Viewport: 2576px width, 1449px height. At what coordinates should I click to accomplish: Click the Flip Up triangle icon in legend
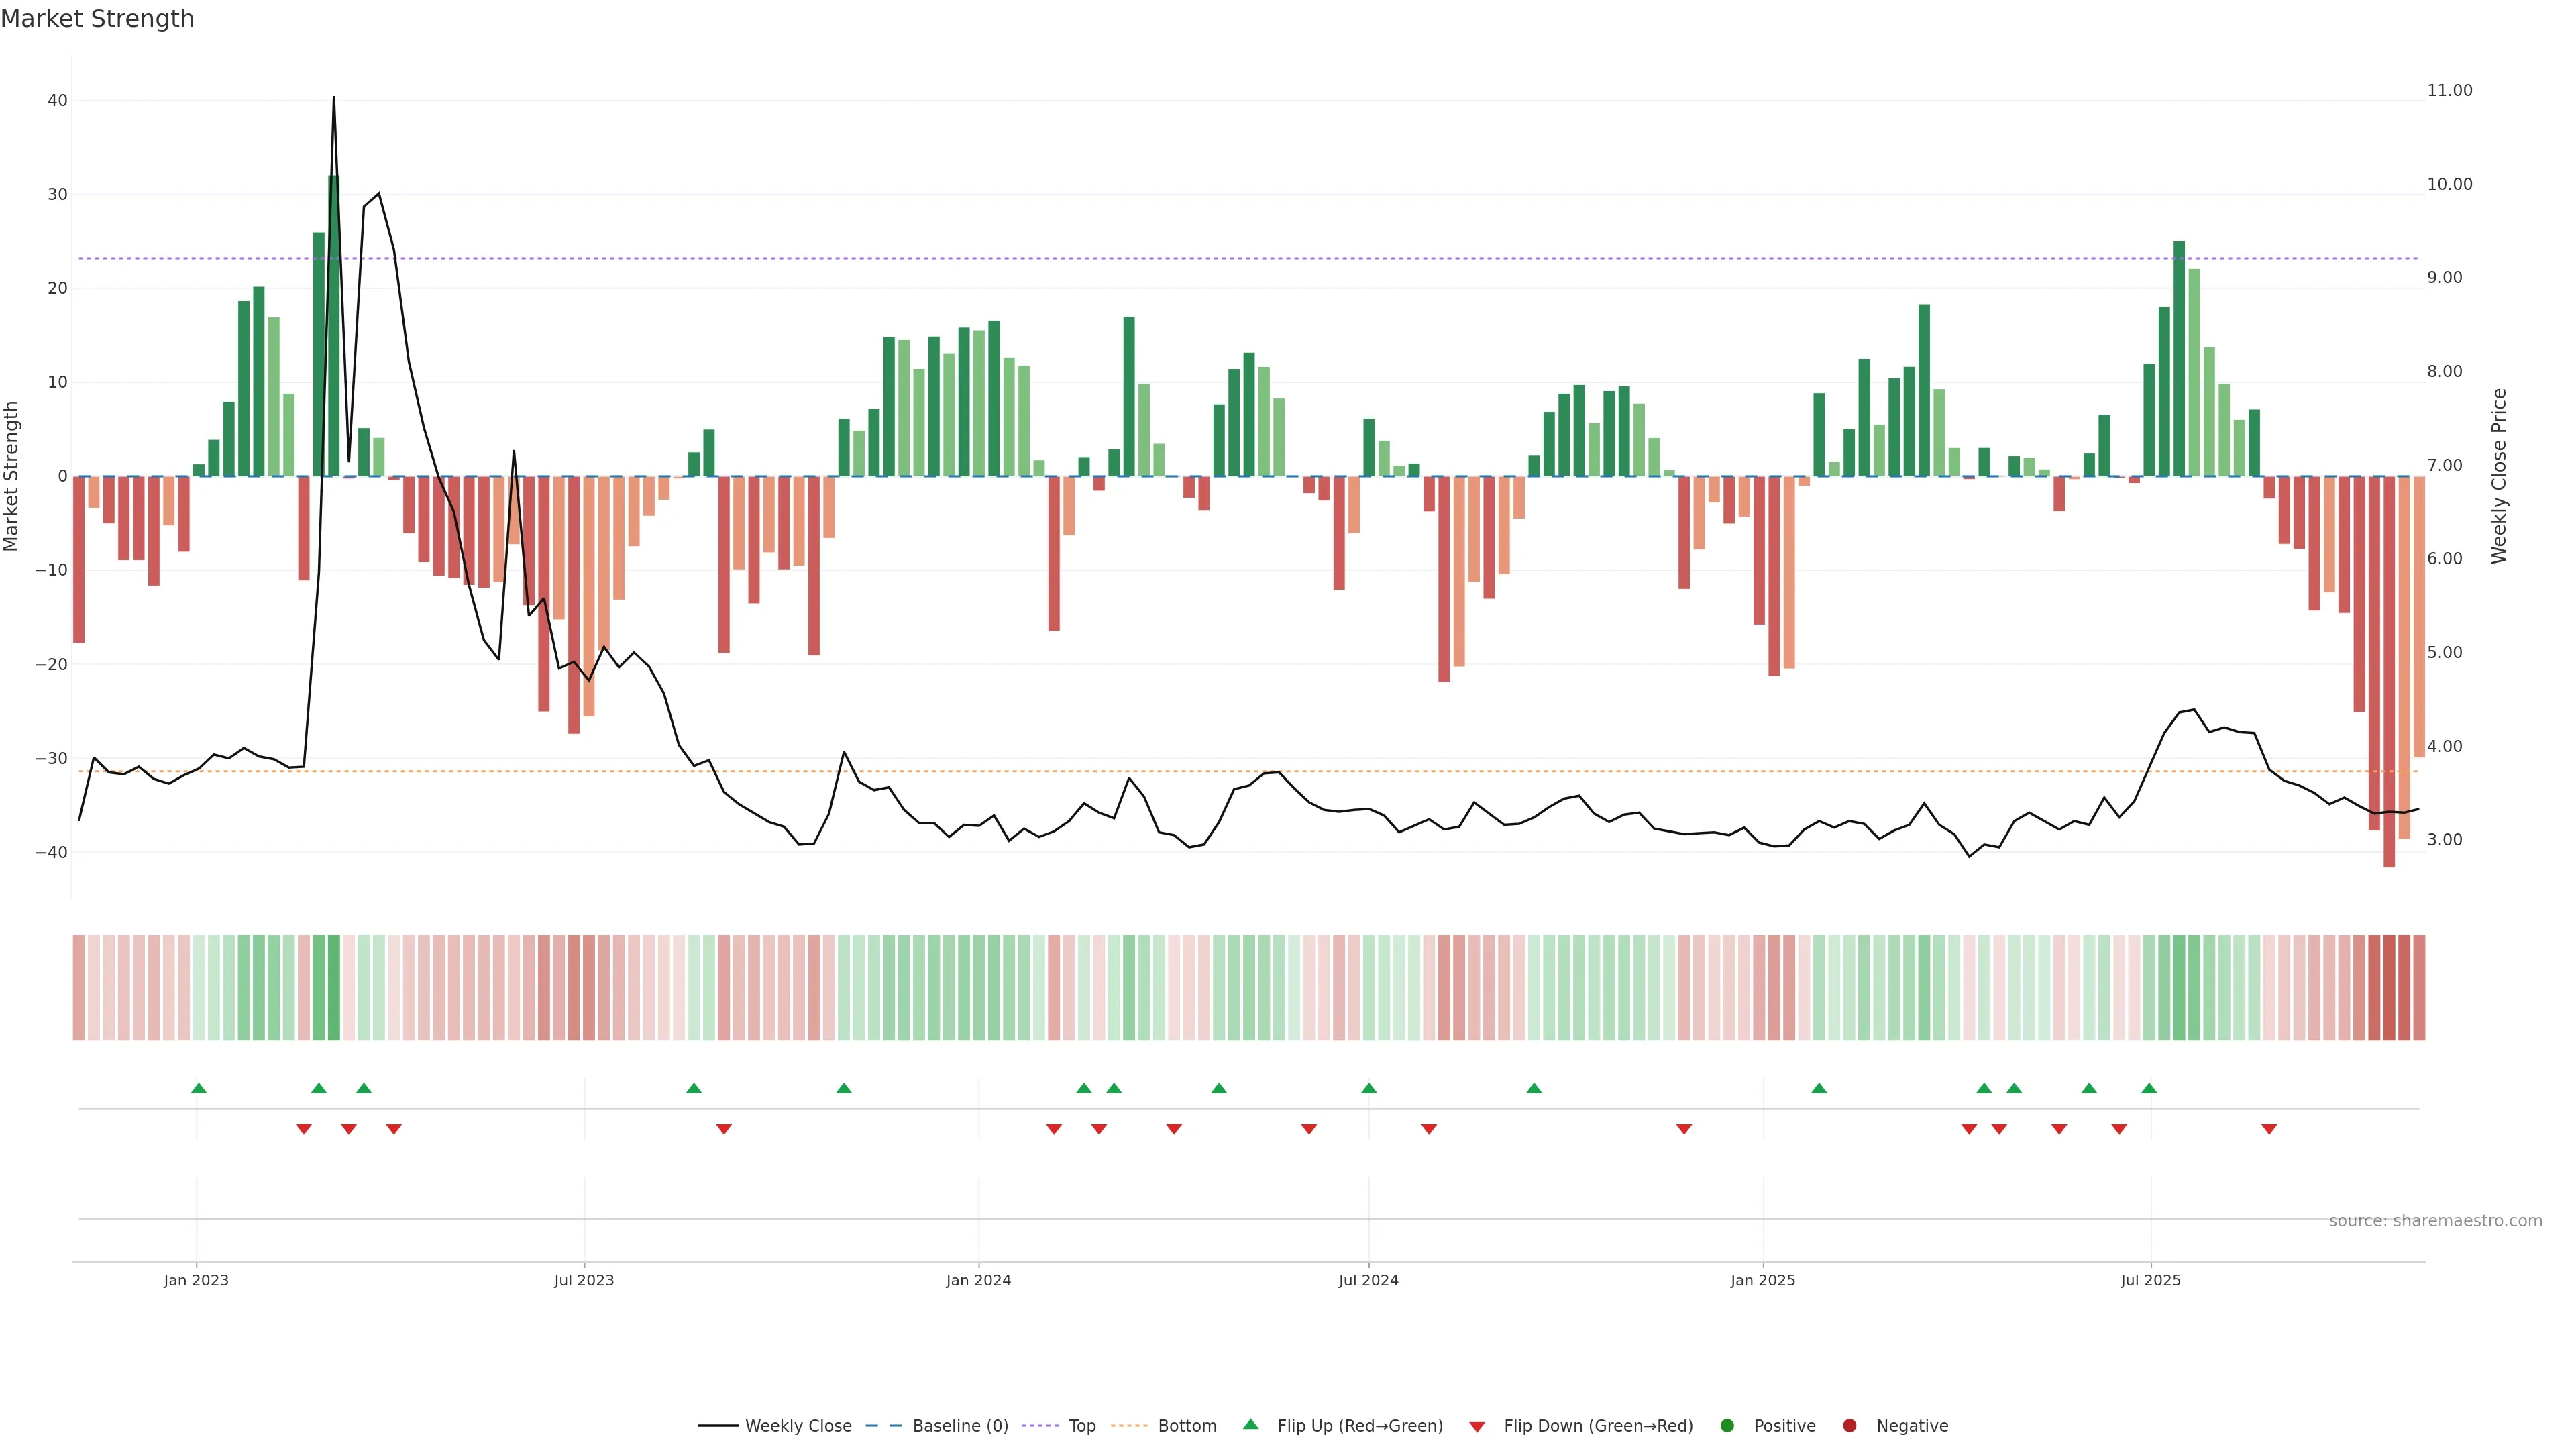click(x=1250, y=1424)
